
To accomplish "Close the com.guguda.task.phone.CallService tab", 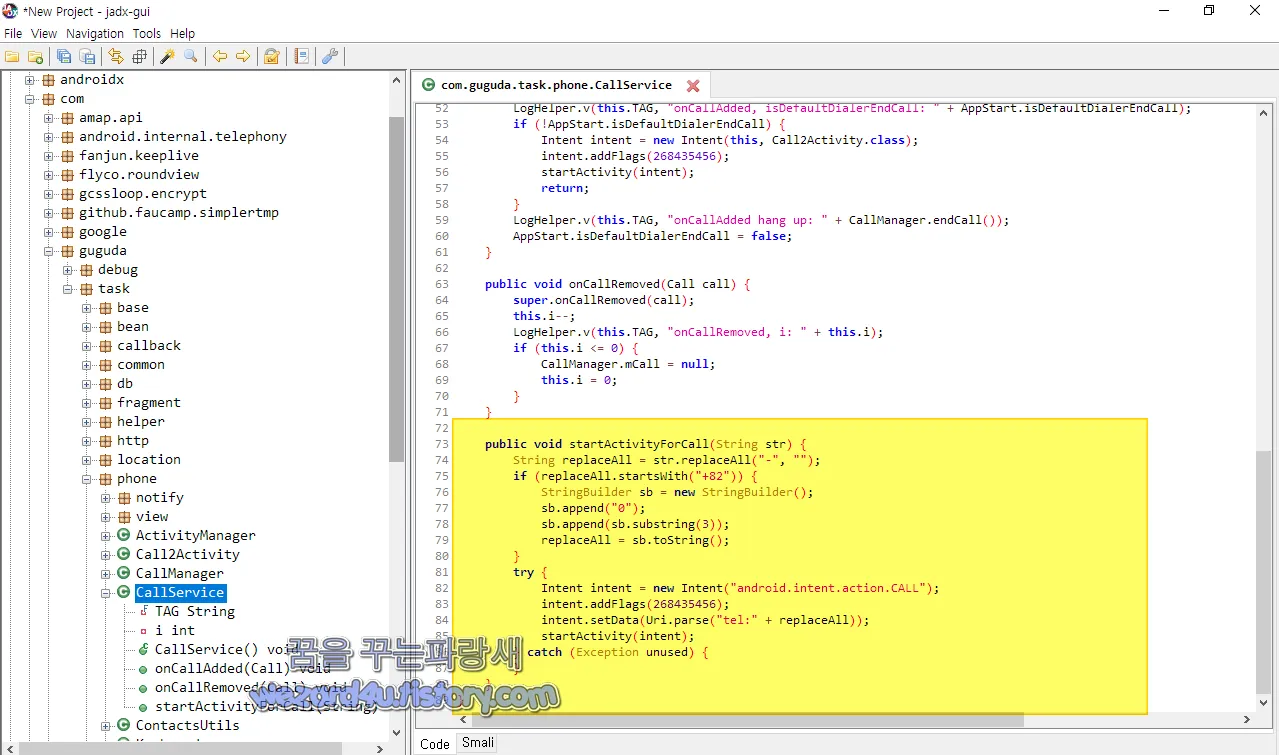I will point(693,86).
